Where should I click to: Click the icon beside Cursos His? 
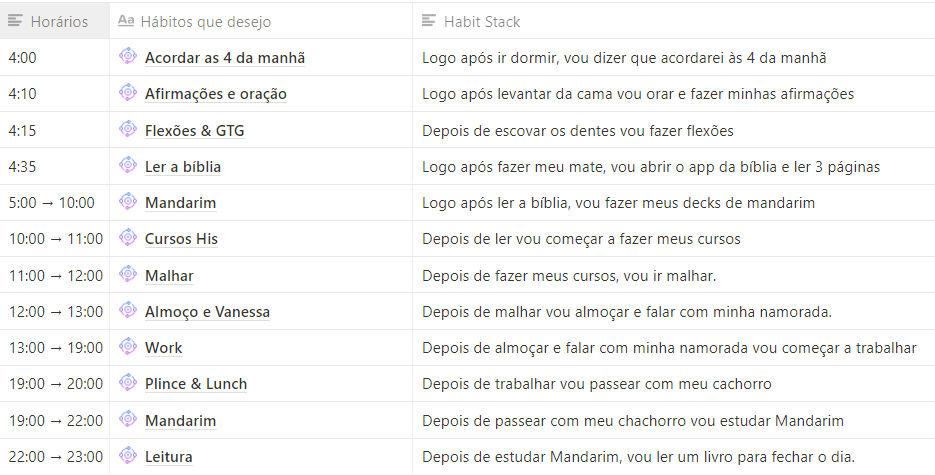127,238
